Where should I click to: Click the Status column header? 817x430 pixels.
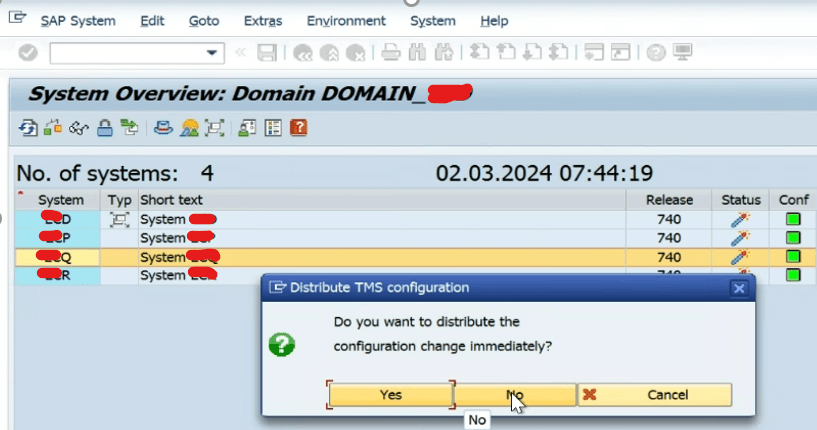(740, 200)
